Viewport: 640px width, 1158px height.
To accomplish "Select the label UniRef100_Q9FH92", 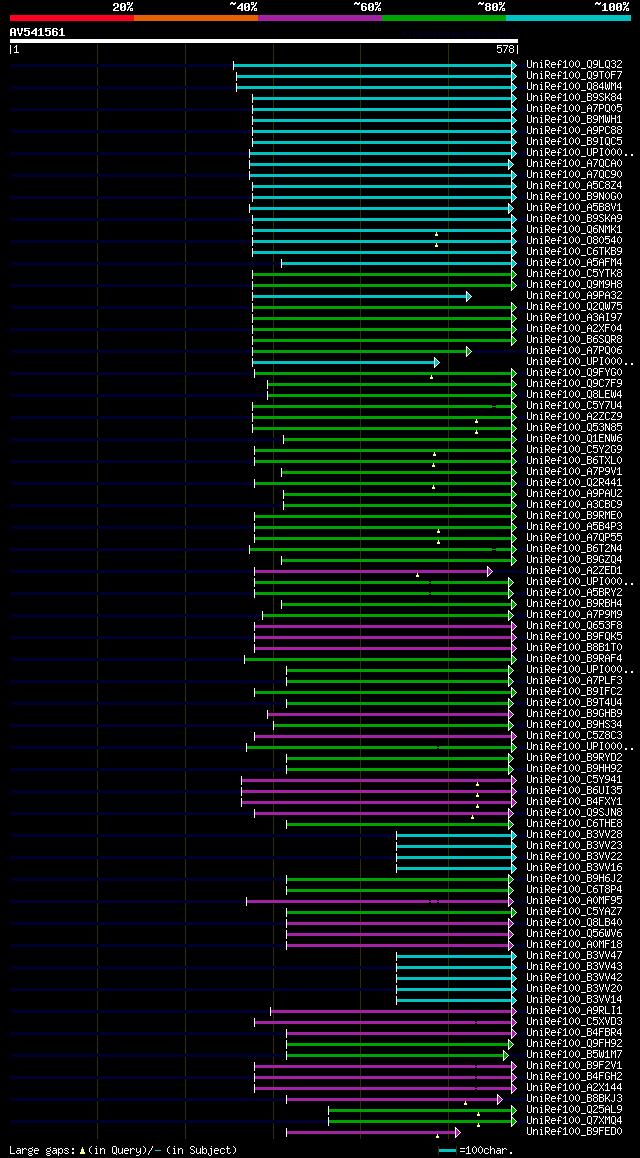I will pos(574,1044).
